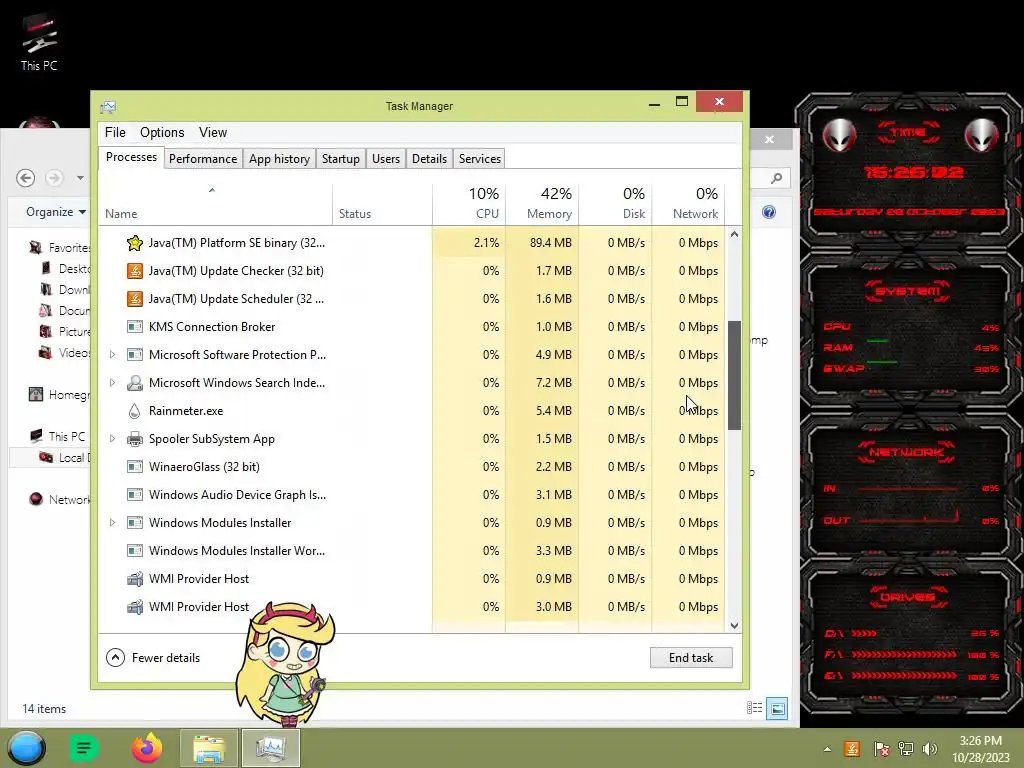Viewport: 1024px width, 768px height.
Task: Sort by the Memory column header
Action: [x=542, y=204]
